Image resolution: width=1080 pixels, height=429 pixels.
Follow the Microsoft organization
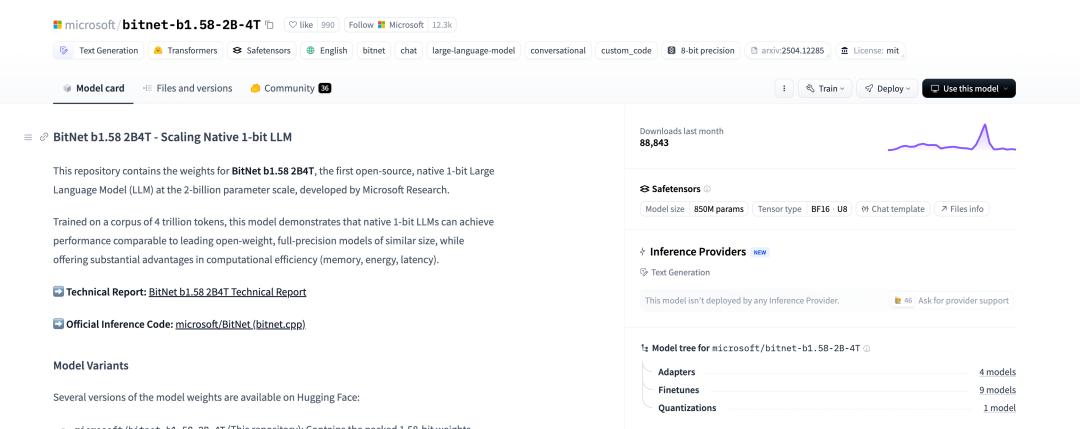[x=385, y=24]
